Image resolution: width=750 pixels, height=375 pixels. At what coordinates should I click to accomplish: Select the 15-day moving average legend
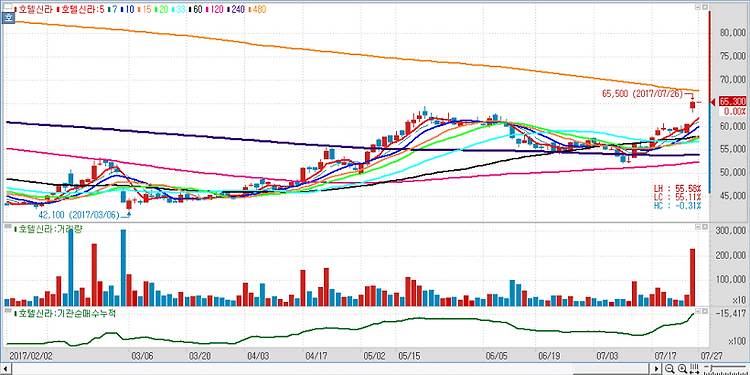[144, 9]
